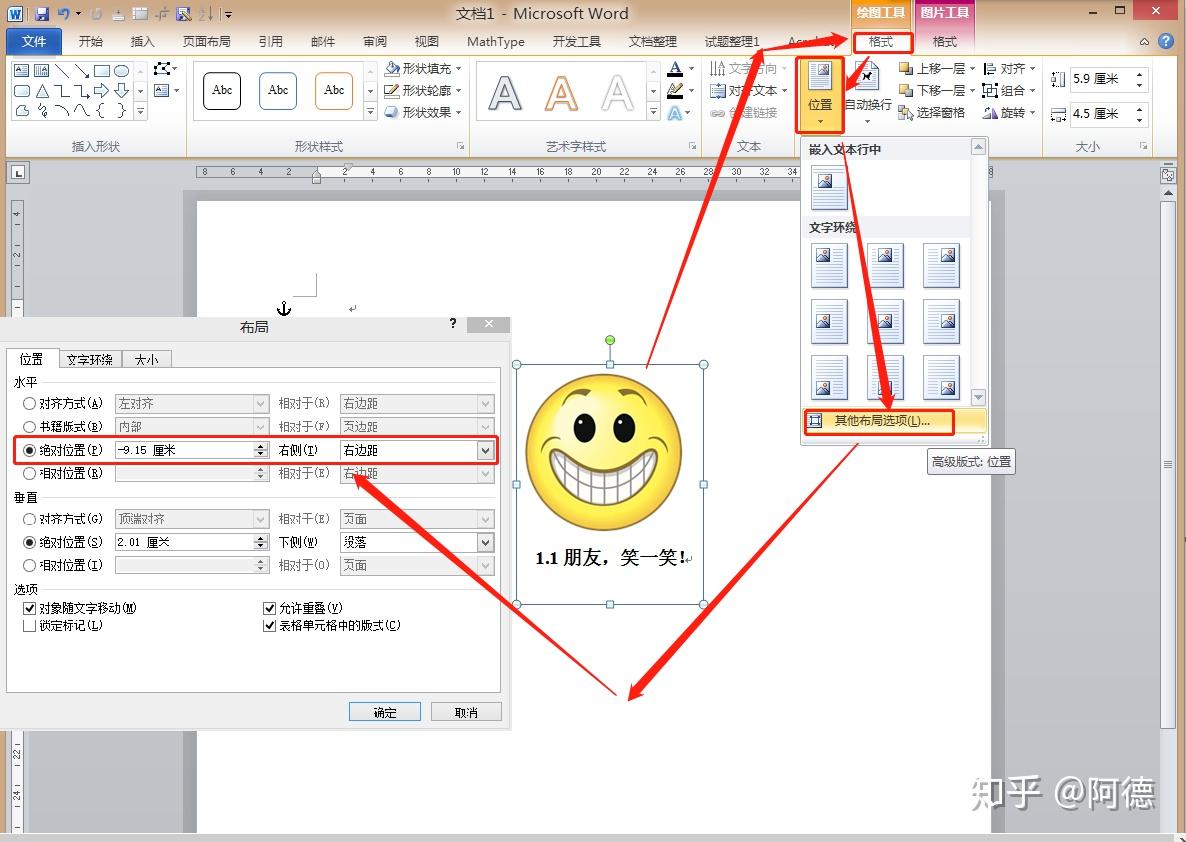Choose the bottom-right text wrapping position thumbnail
The height and width of the screenshot is (842, 1186).
point(942,378)
